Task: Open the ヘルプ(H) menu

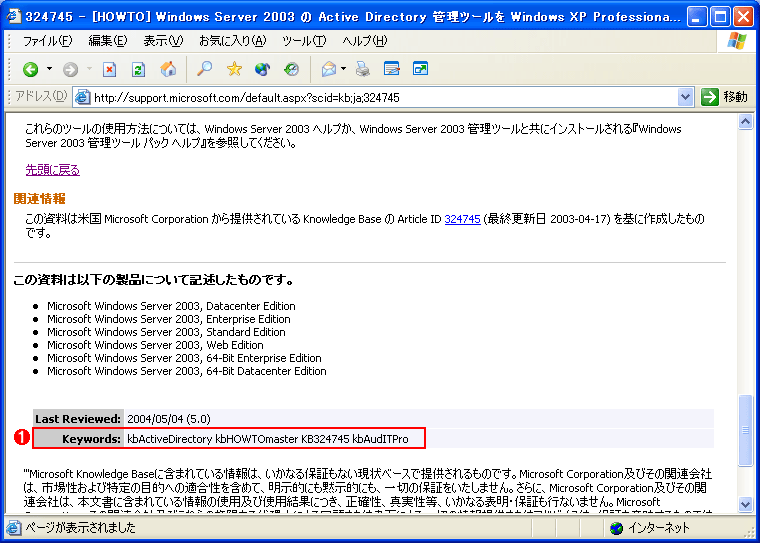Action: click(364, 41)
